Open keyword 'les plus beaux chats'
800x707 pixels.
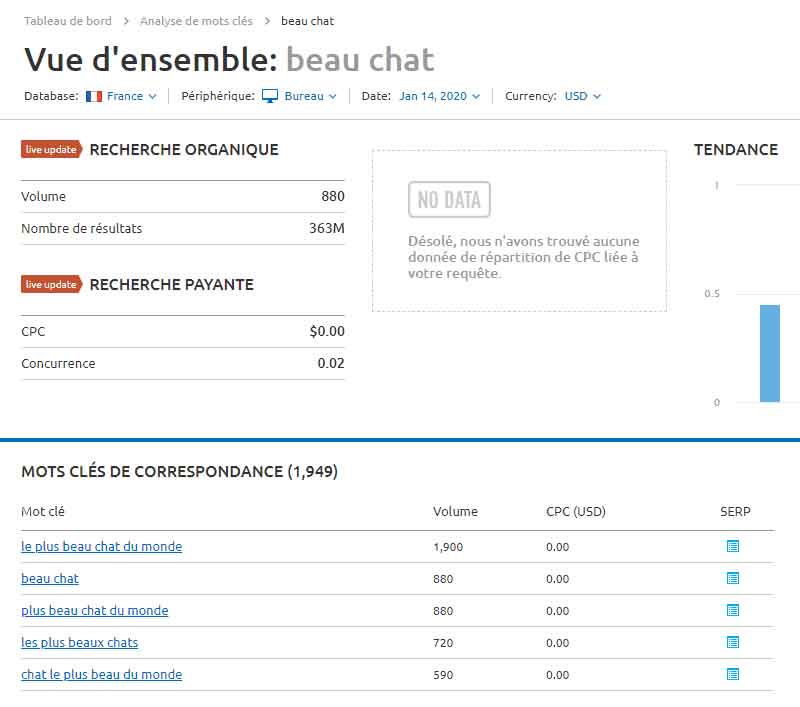tap(80, 642)
